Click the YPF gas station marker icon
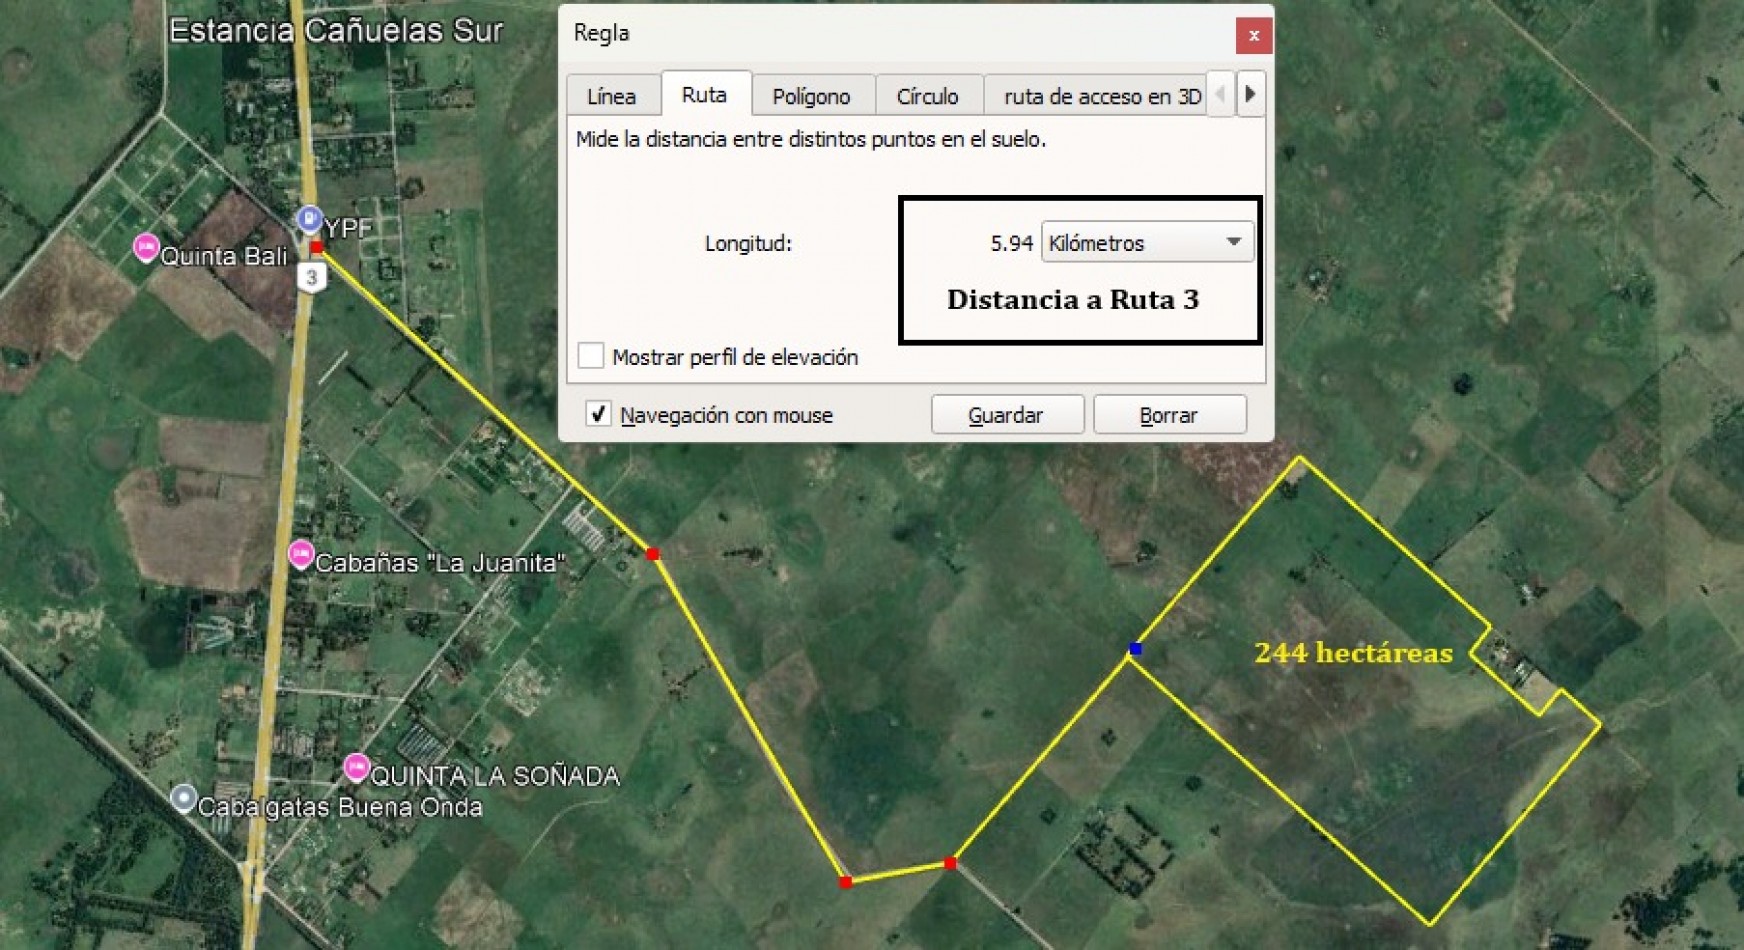Viewport: 1744px width, 950px height. (309, 218)
